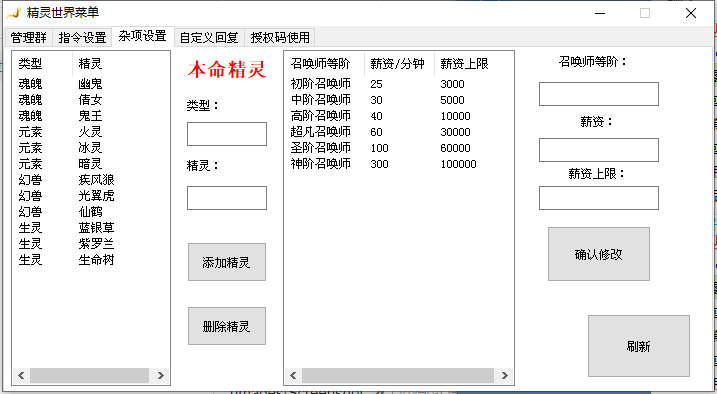
Task: Select the 光翼虎 row
Action: click(x=91, y=196)
